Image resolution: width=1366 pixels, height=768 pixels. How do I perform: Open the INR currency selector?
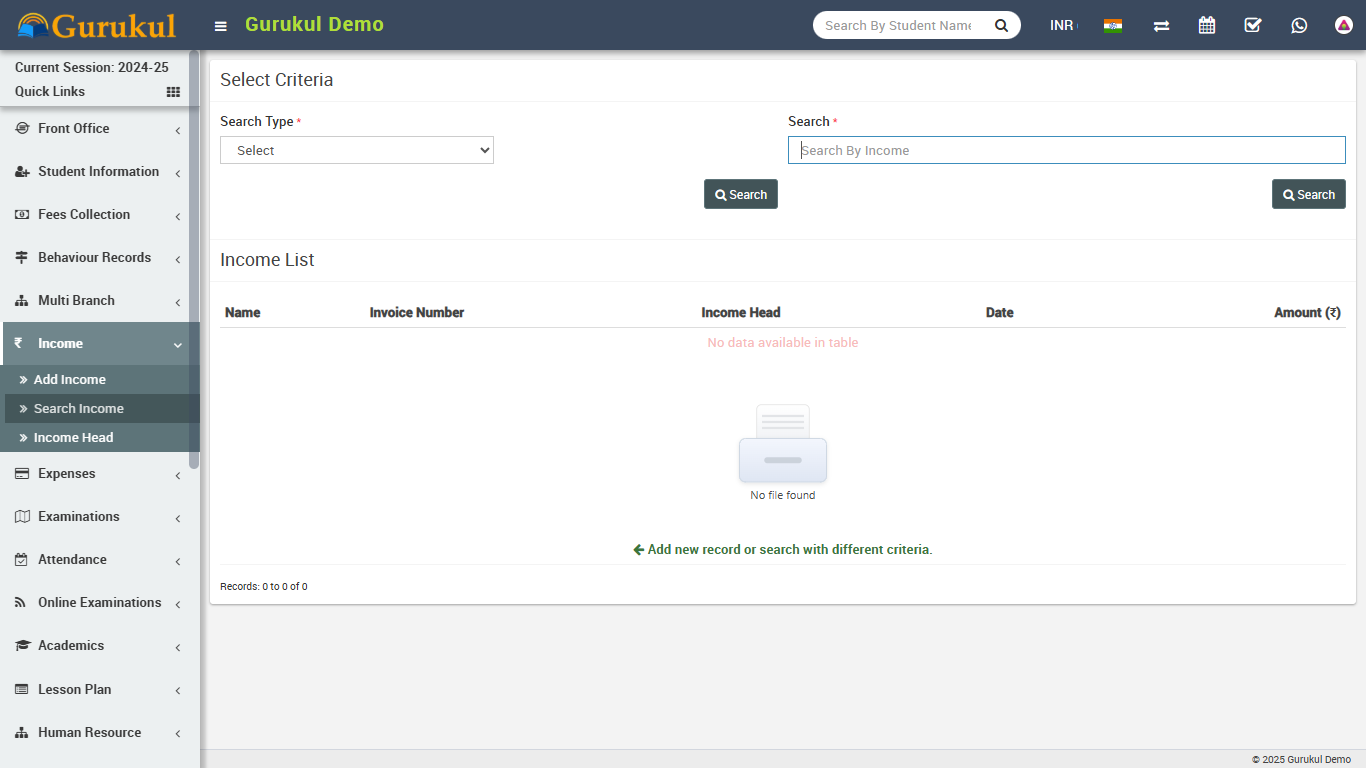click(1063, 25)
